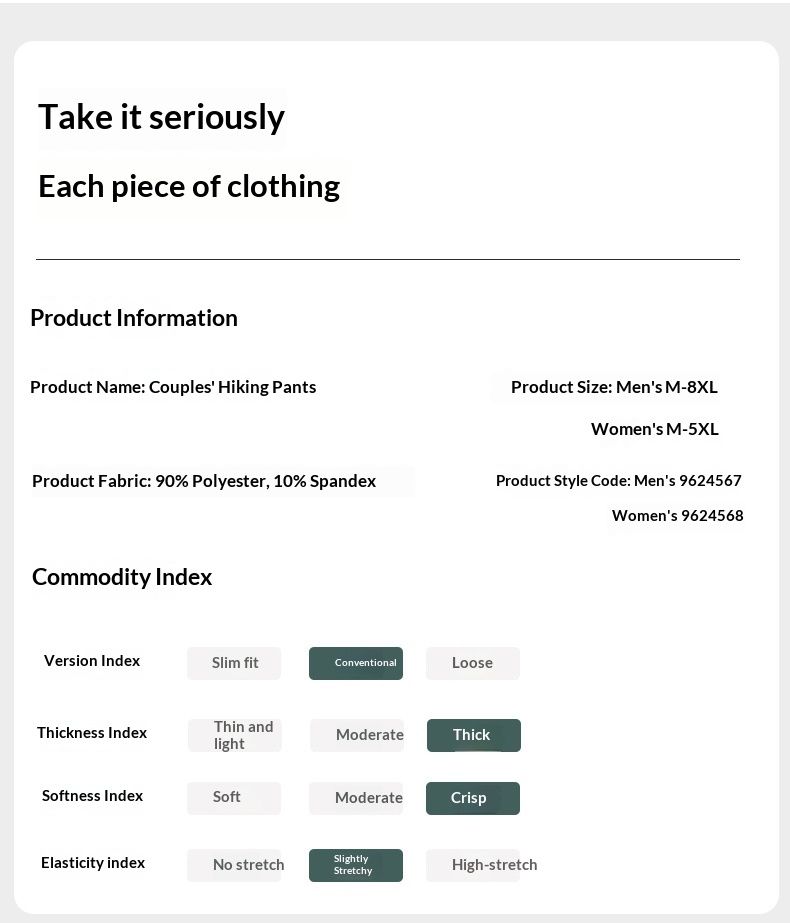This screenshot has width=790, height=923.
Task: Select the High-stretch elasticity option
Action: (x=473, y=865)
